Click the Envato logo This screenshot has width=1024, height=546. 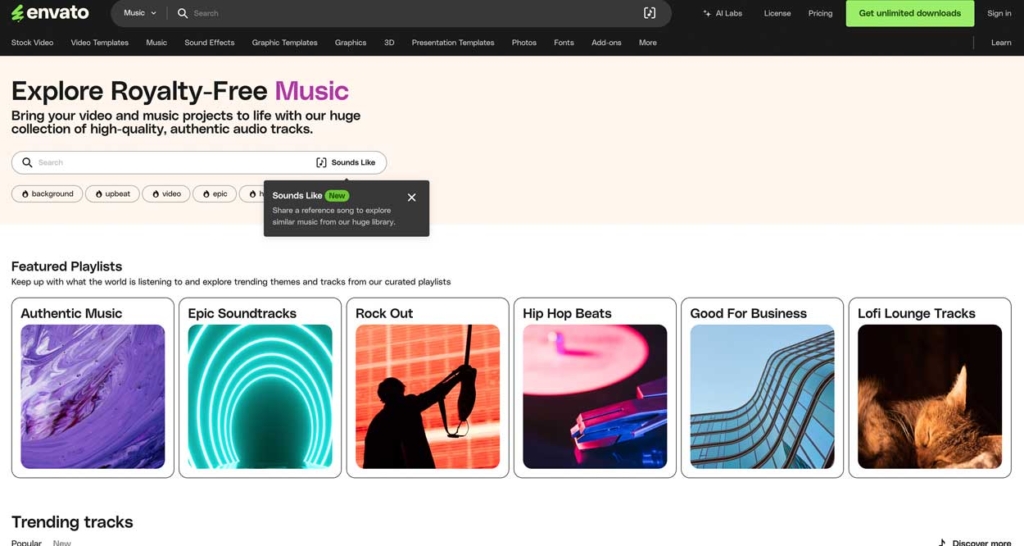click(x=50, y=13)
